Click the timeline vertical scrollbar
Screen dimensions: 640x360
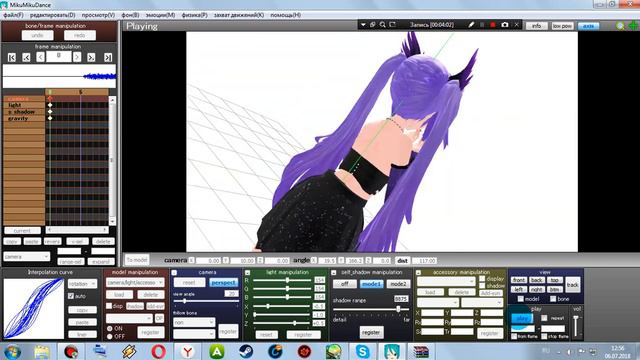click(112, 160)
